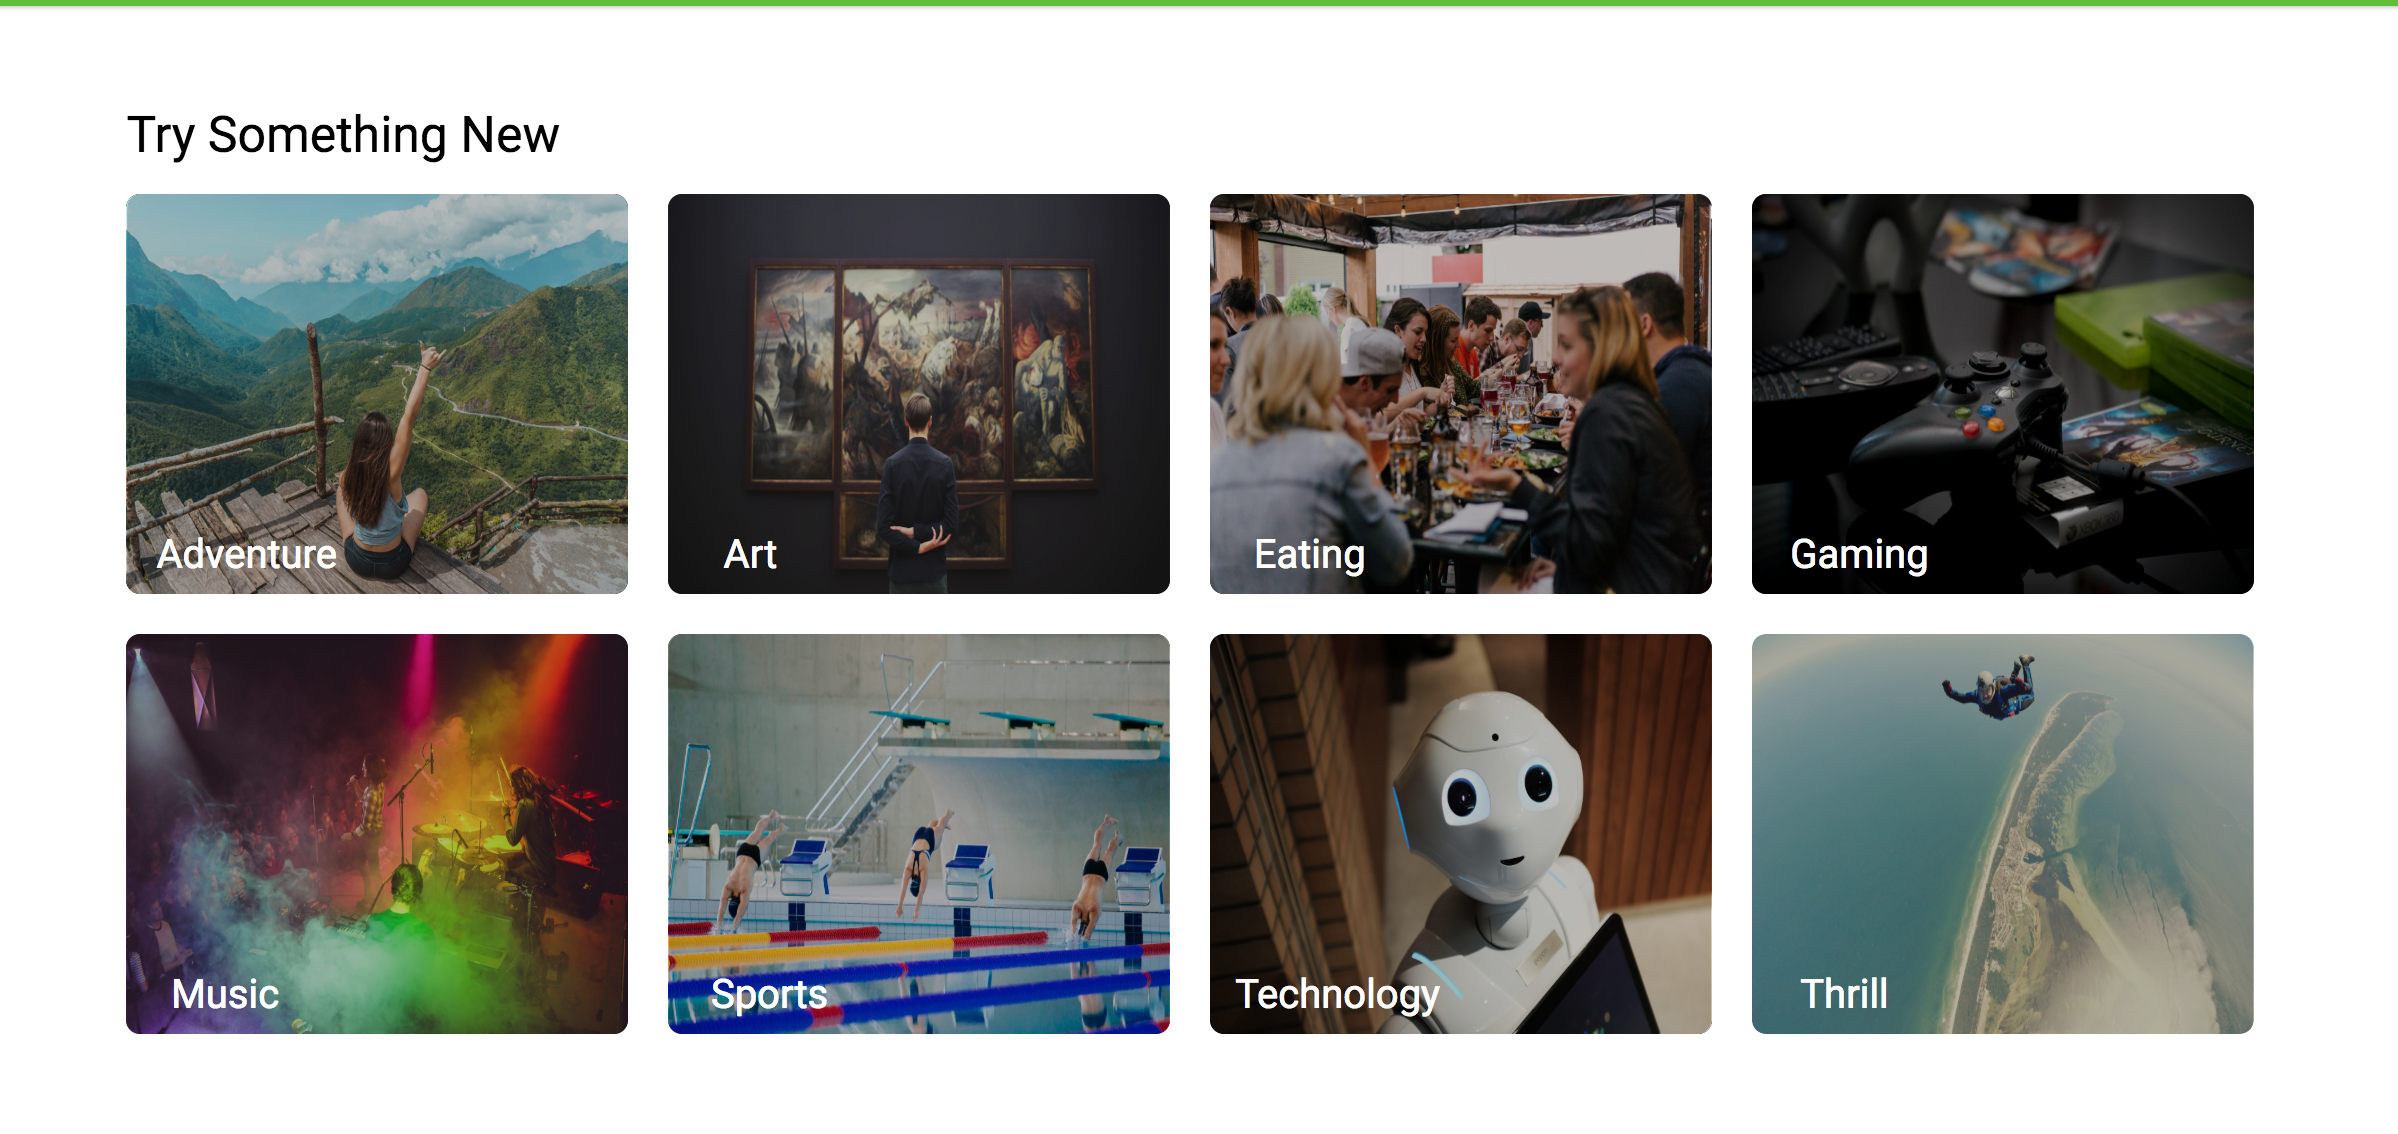Click the skydiver in the Thrill card

pyautogui.click(x=1991, y=687)
